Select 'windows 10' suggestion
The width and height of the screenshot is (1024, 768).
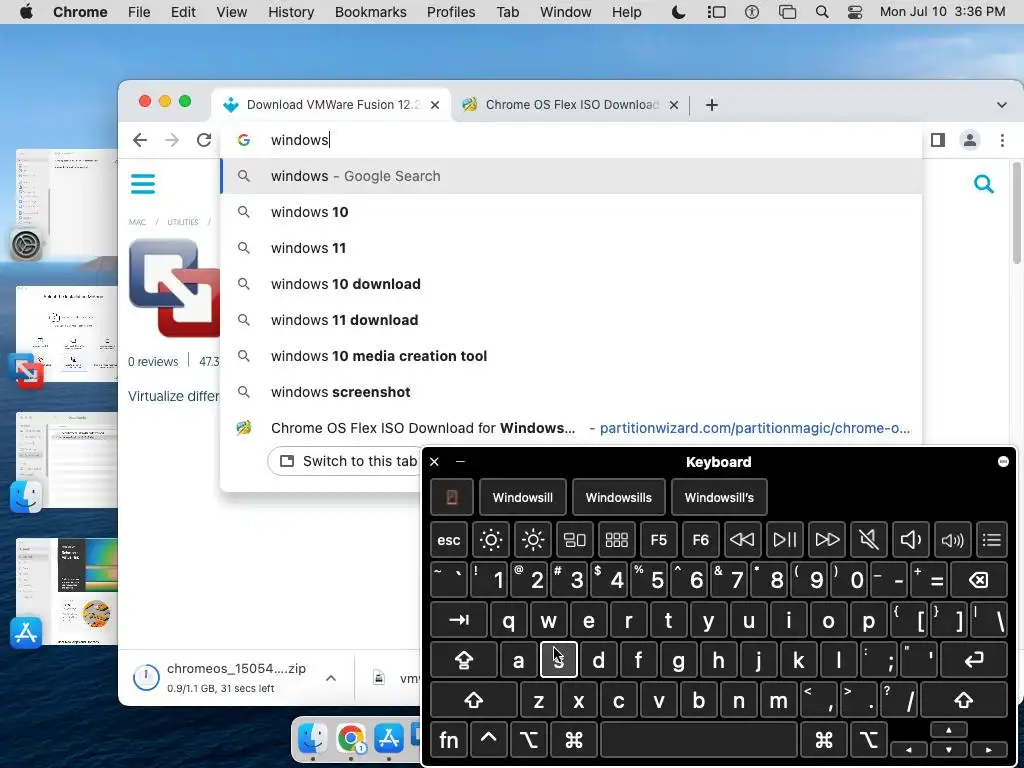click(571, 212)
